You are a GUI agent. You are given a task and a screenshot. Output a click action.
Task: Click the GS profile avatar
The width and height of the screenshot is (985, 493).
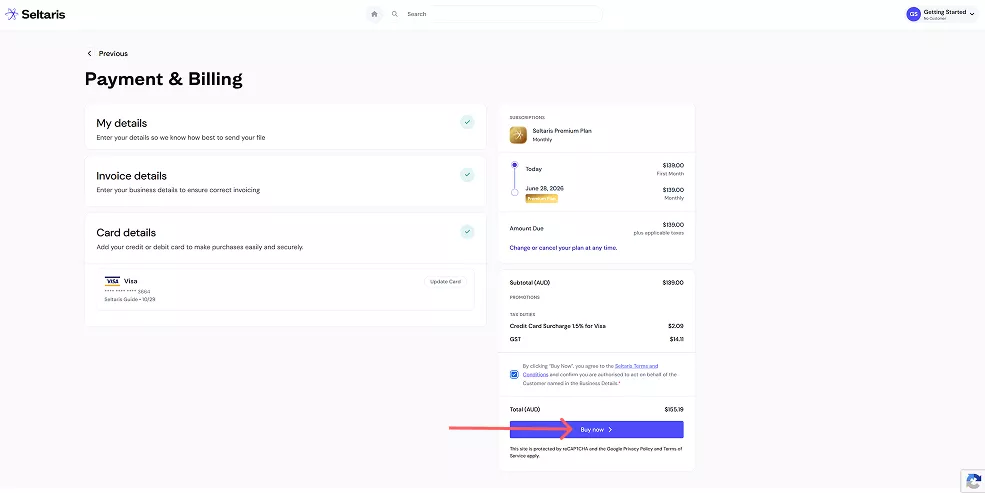point(913,14)
